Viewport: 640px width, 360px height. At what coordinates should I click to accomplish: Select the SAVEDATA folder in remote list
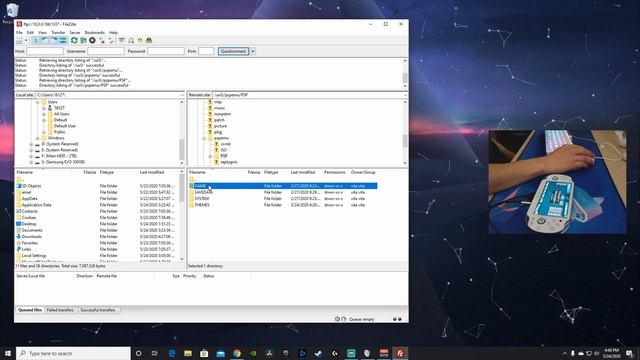(x=282, y=192)
